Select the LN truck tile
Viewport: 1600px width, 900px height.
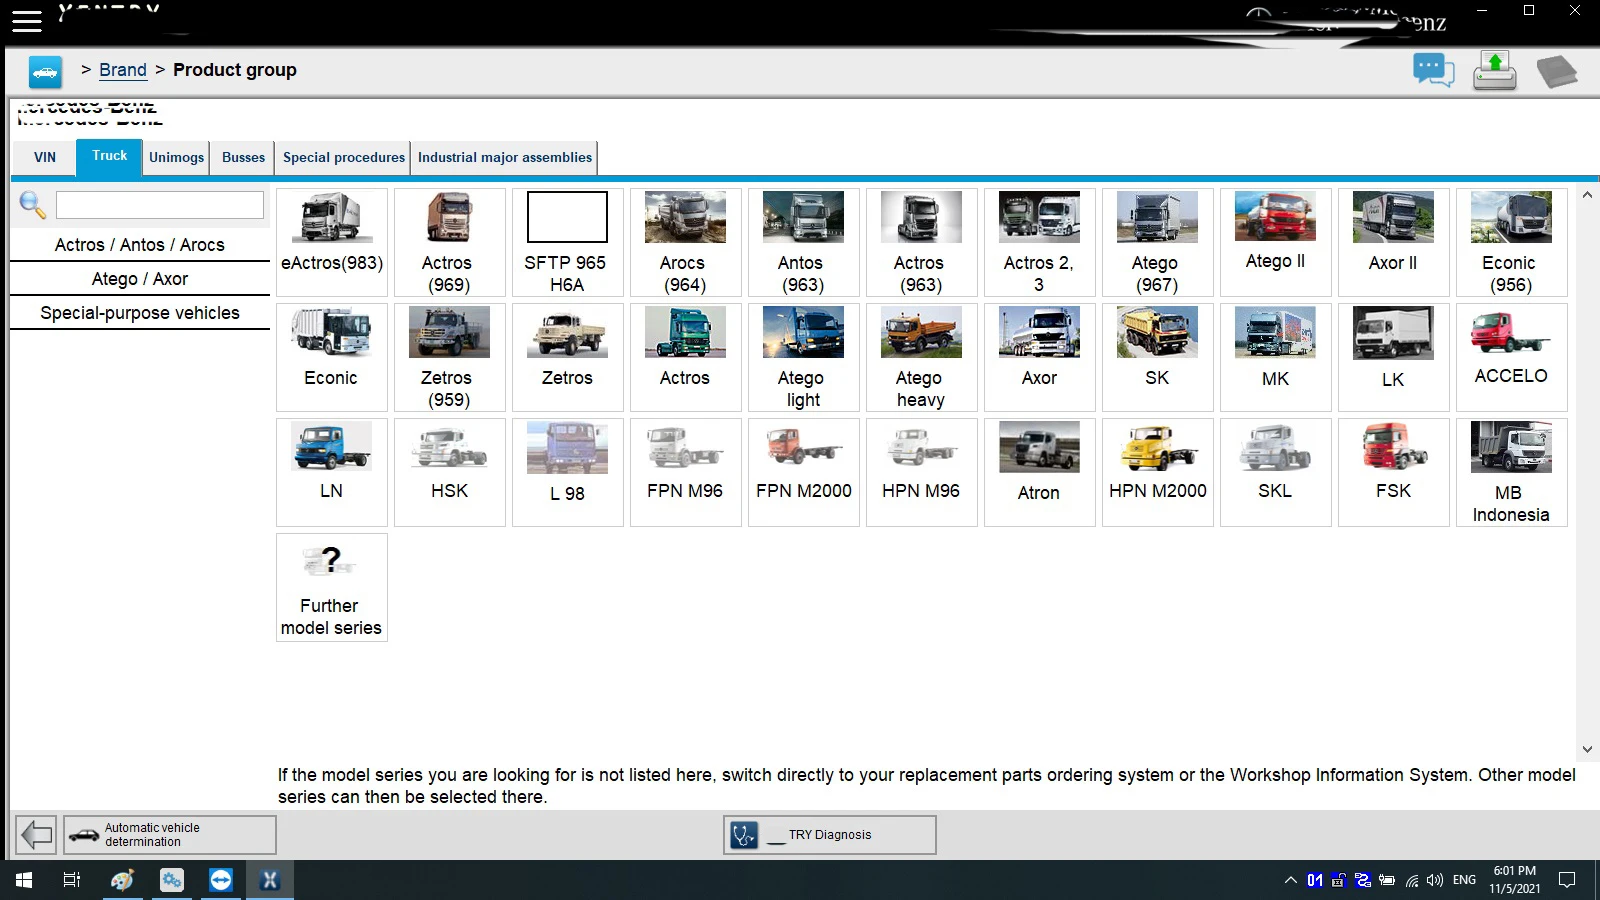click(x=332, y=472)
